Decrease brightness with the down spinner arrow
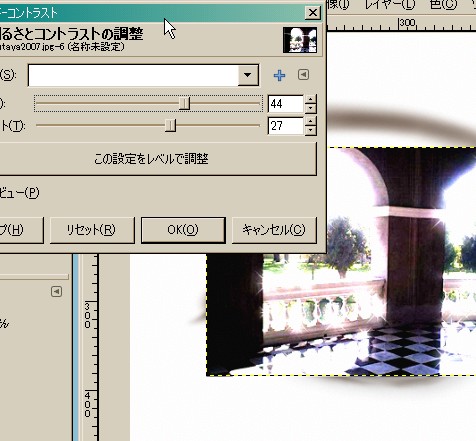 pos(310,108)
